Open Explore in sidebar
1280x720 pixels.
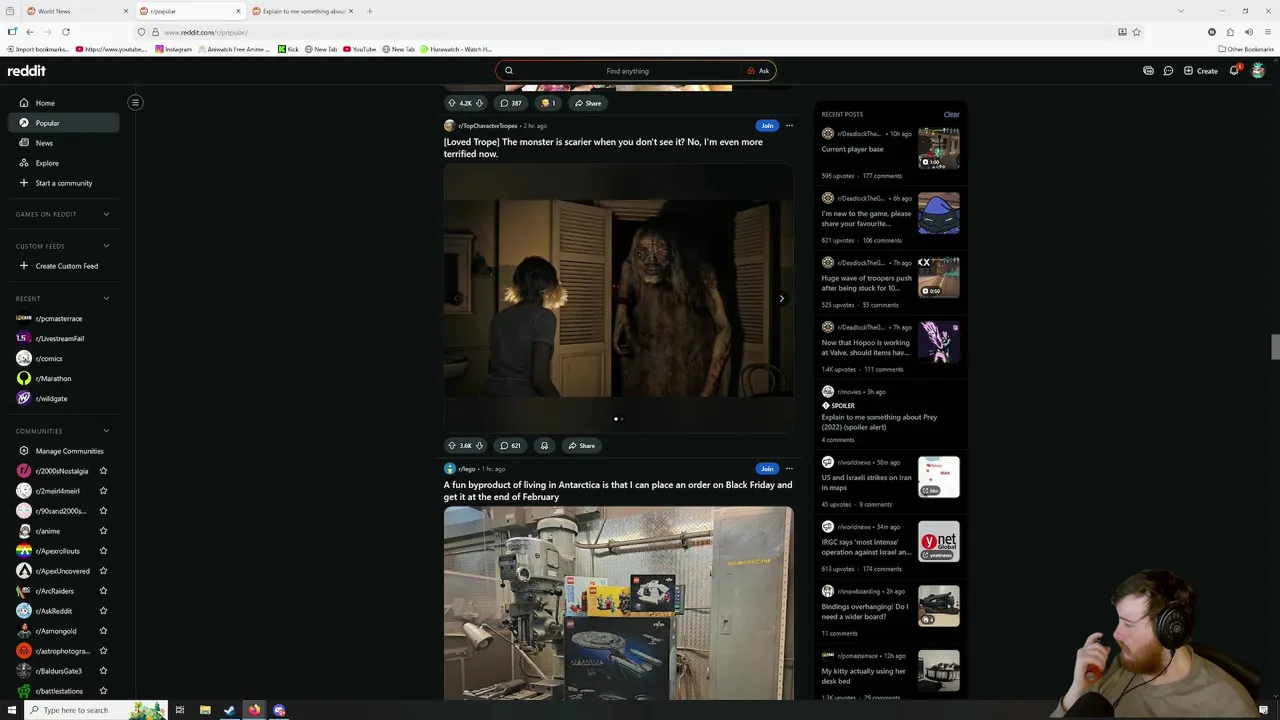tap(63, 163)
